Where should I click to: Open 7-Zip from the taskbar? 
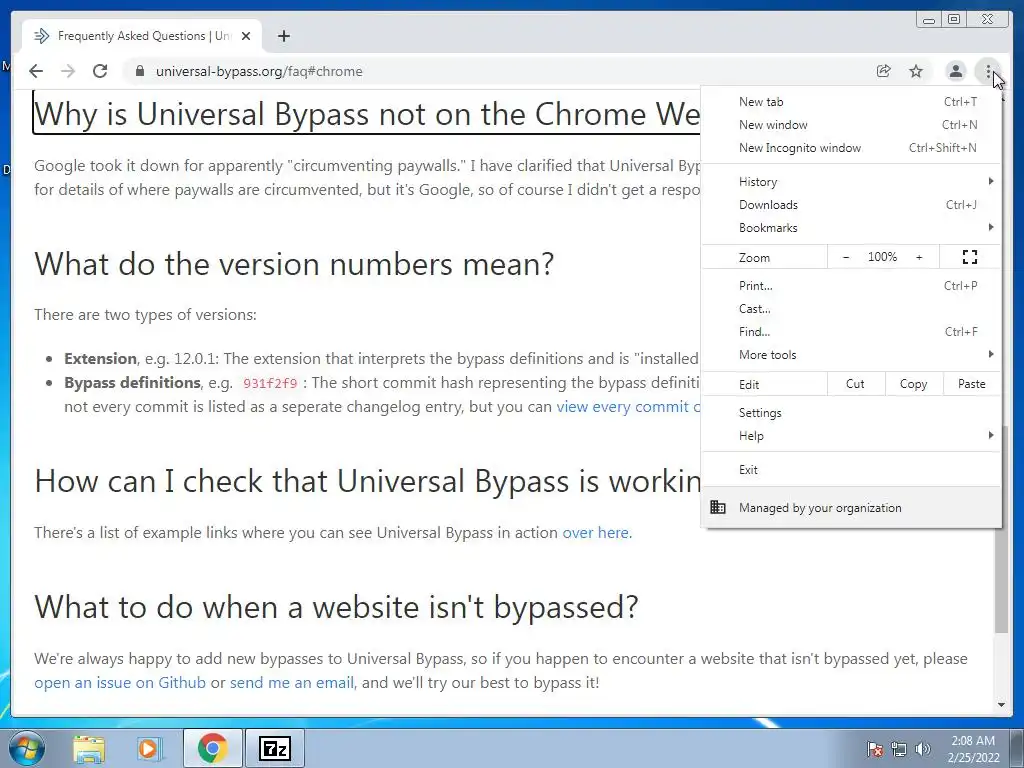pyautogui.click(x=275, y=748)
